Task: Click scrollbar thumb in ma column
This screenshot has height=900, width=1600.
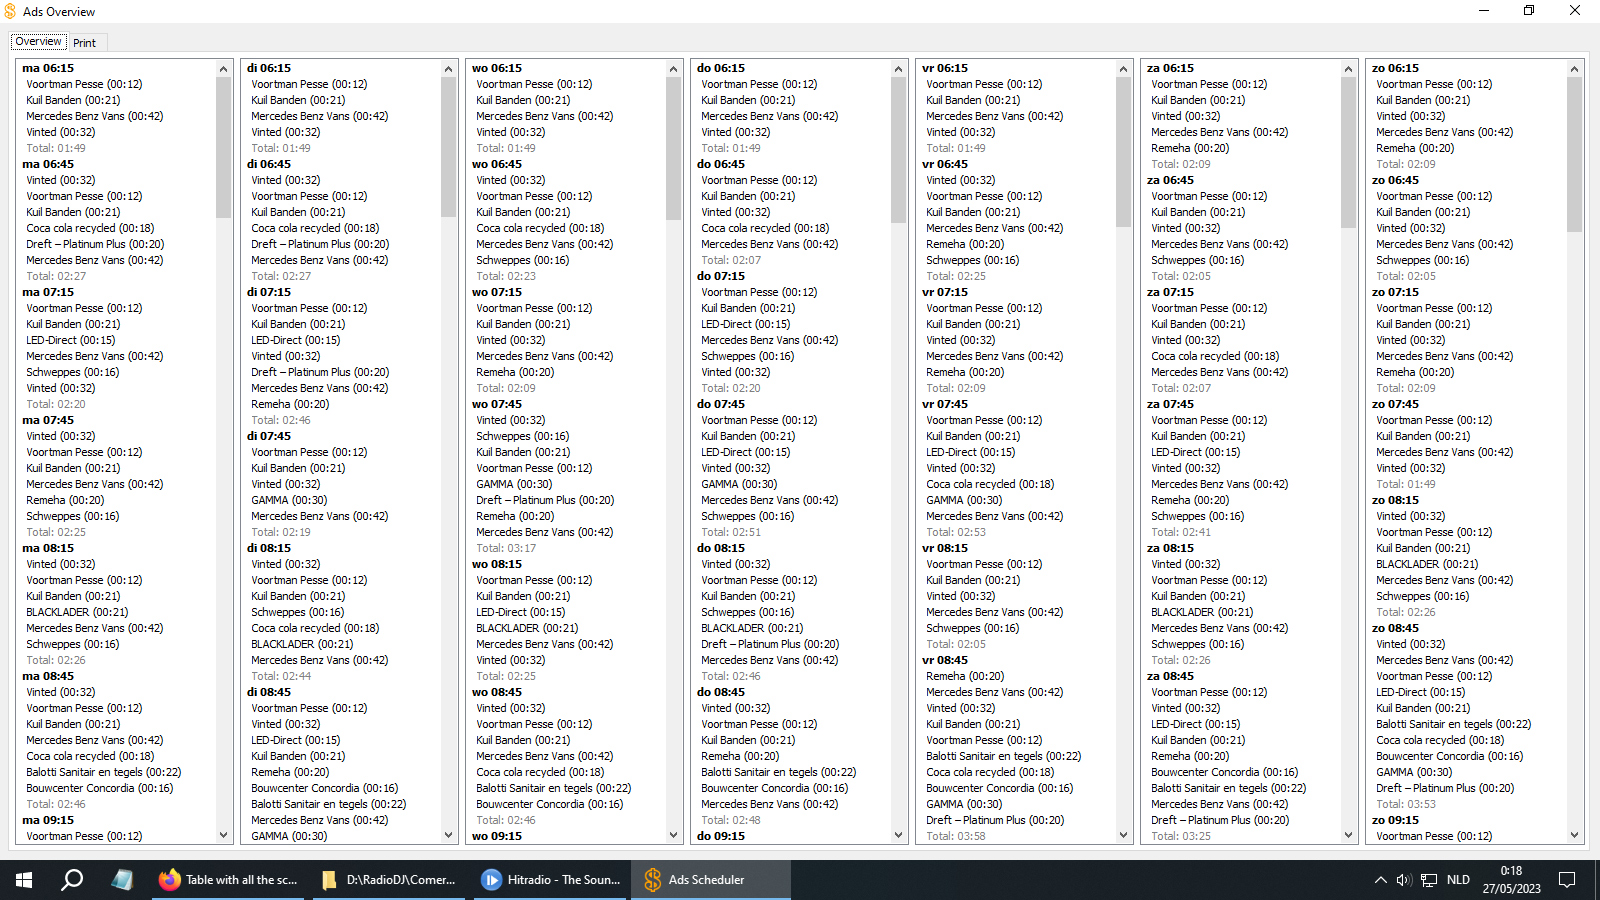Action: 223,147
